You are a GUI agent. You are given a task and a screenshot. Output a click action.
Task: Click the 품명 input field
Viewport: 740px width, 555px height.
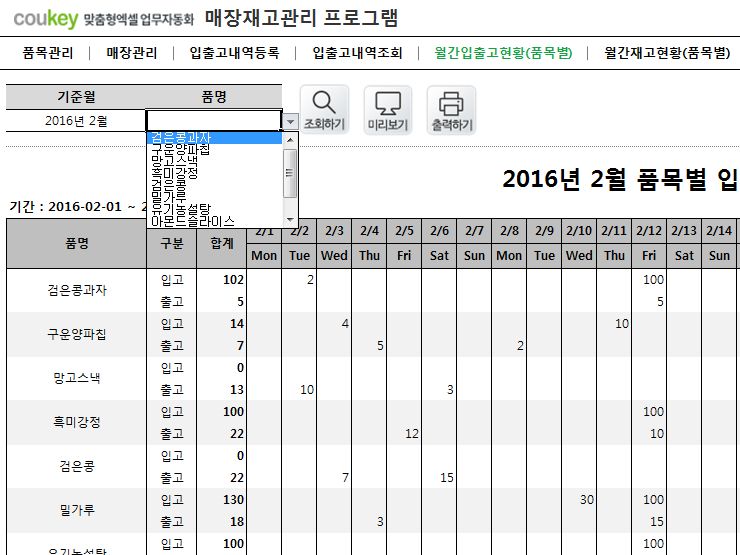214,121
